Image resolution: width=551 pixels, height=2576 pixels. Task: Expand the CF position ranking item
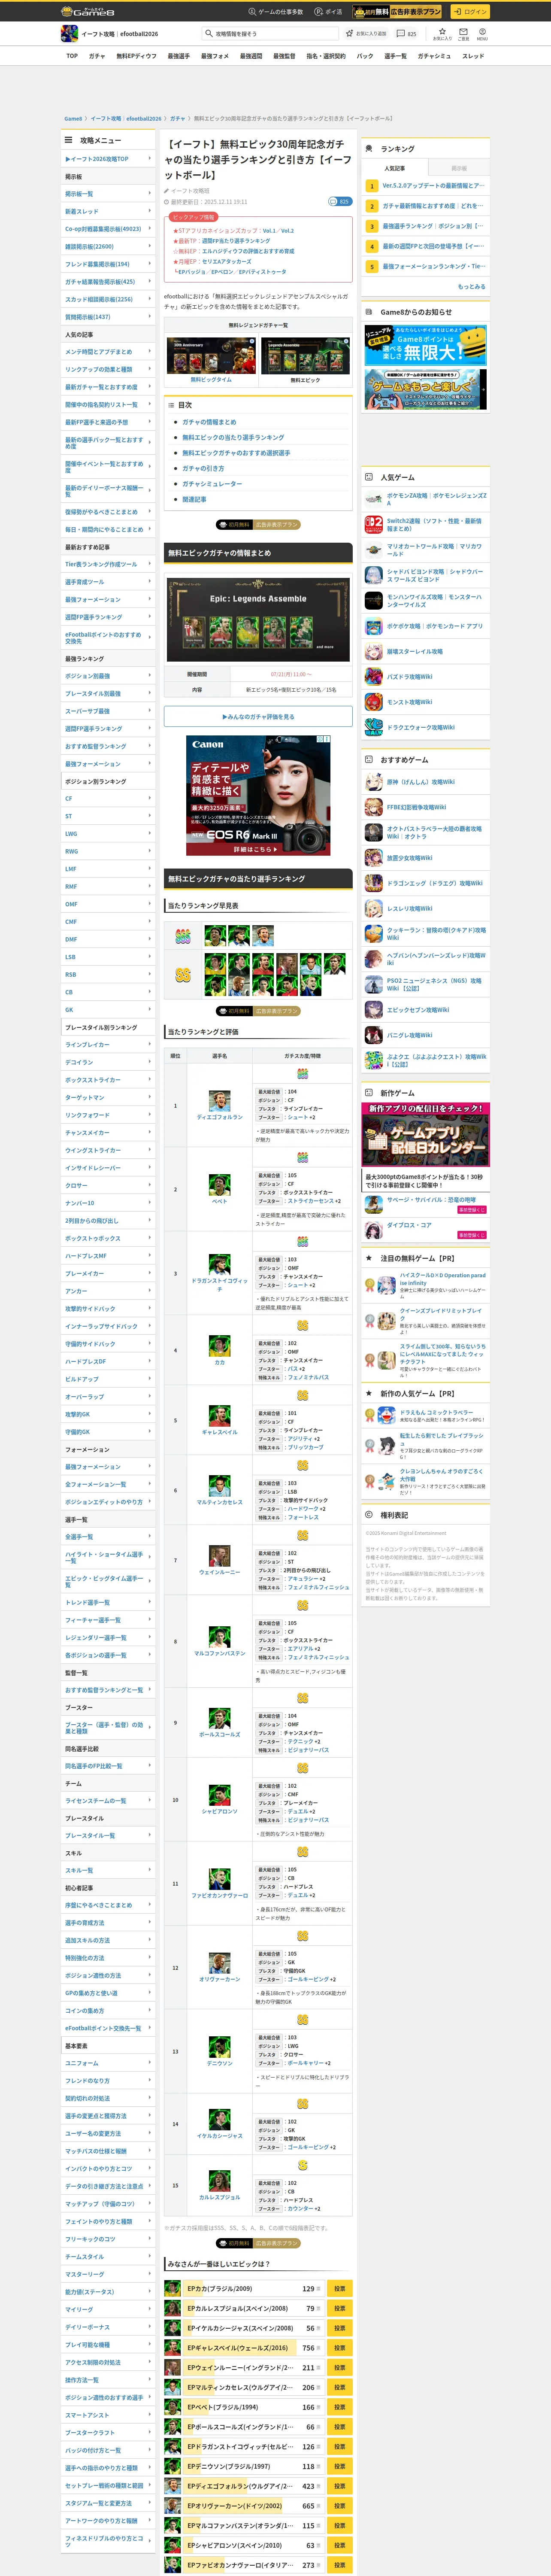[108, 799]
